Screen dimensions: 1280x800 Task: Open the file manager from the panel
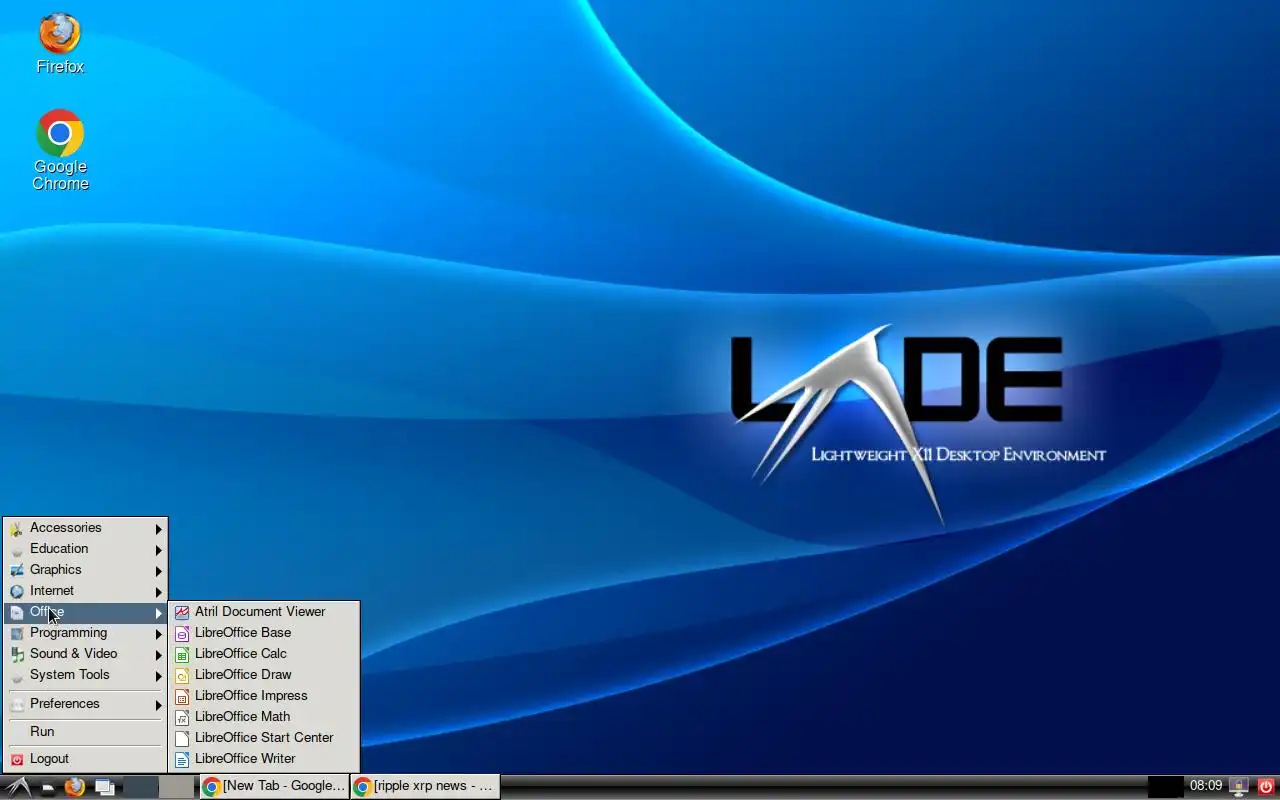click(47, 787)
